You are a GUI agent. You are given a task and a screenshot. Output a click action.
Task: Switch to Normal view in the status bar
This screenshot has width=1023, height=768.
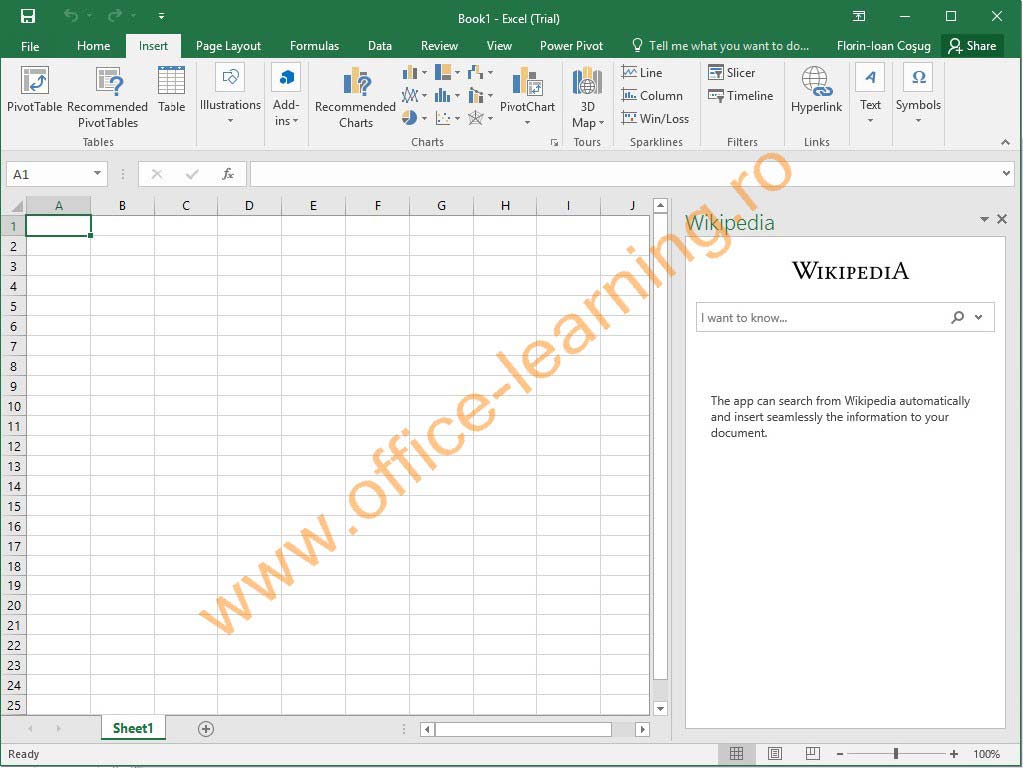737,754
